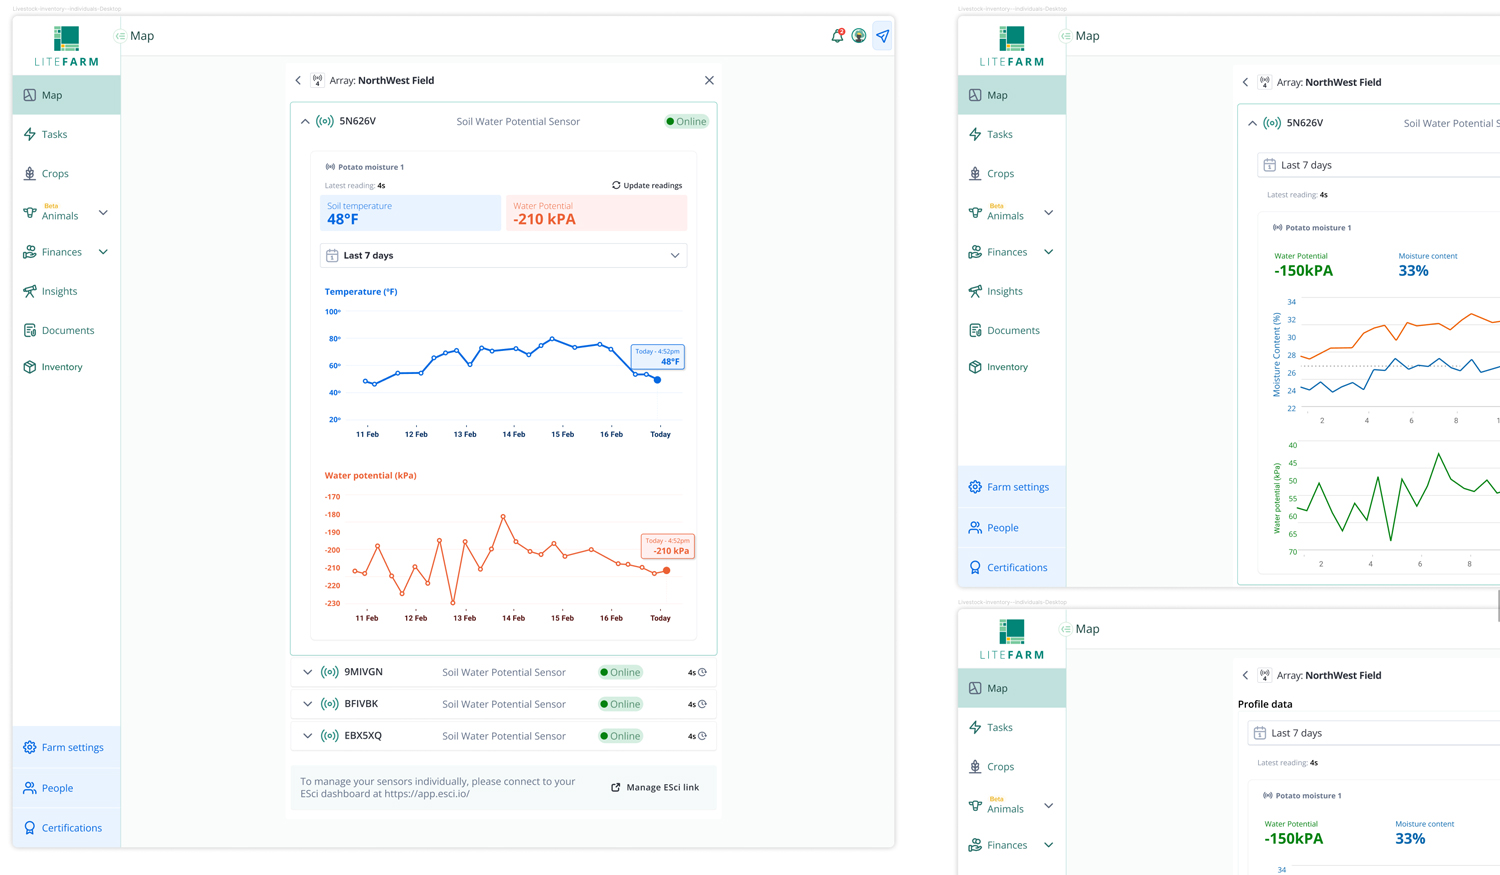Click Certifications in top-right frame sidebar
1500x875 pixels.
point(1011,568)
